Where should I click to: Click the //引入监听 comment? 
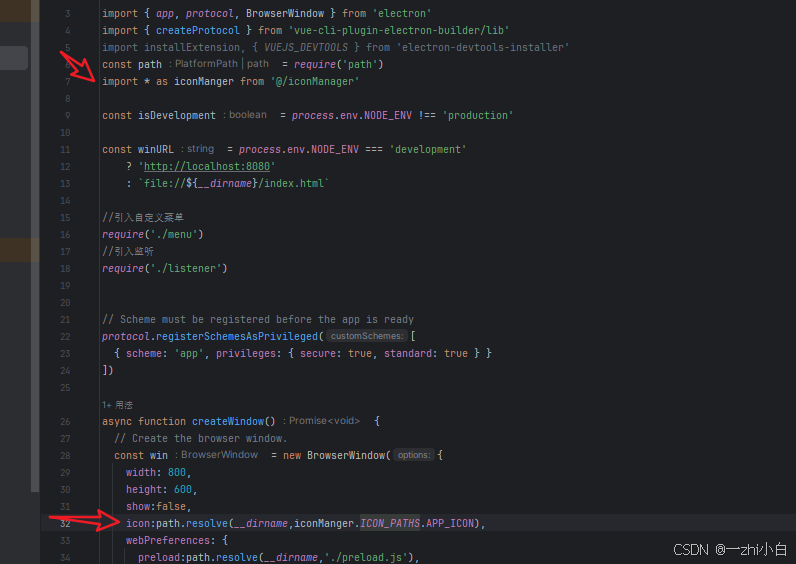click(x=127, y=251)
